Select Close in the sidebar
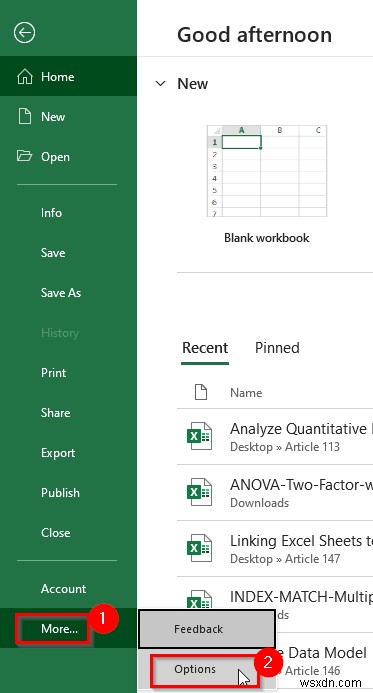This screenshot has width=373, height=693. pyautogui.click(x=56, y=533)
